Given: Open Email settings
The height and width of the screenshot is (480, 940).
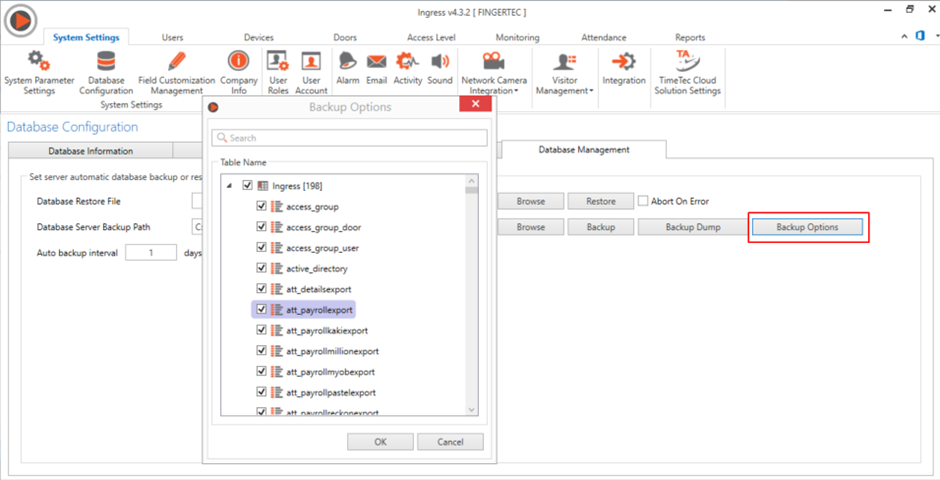Looking at the screenshot, I should click(376, 69).
